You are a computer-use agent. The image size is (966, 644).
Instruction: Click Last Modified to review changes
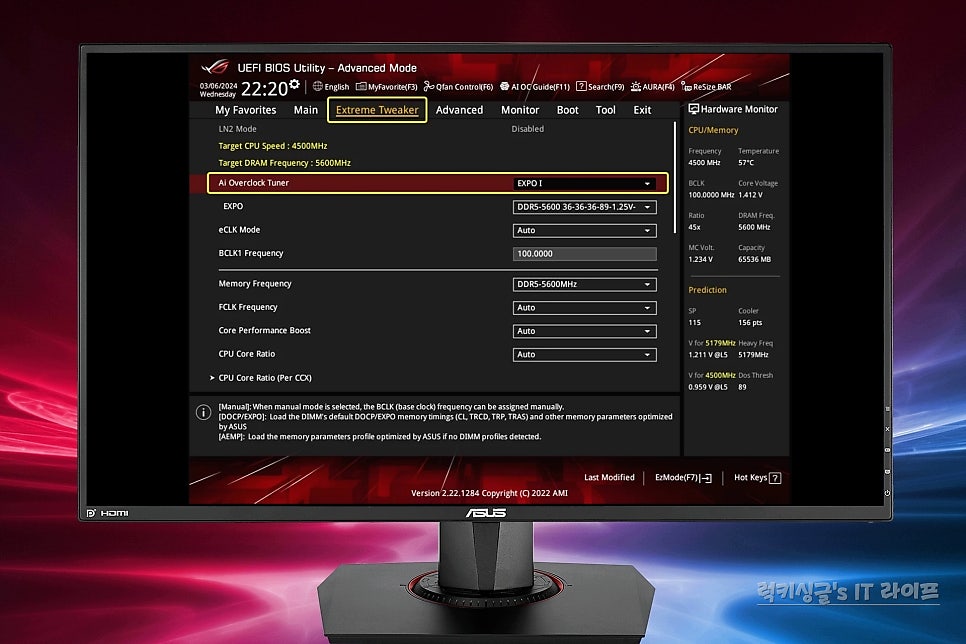tap(609, 477)
